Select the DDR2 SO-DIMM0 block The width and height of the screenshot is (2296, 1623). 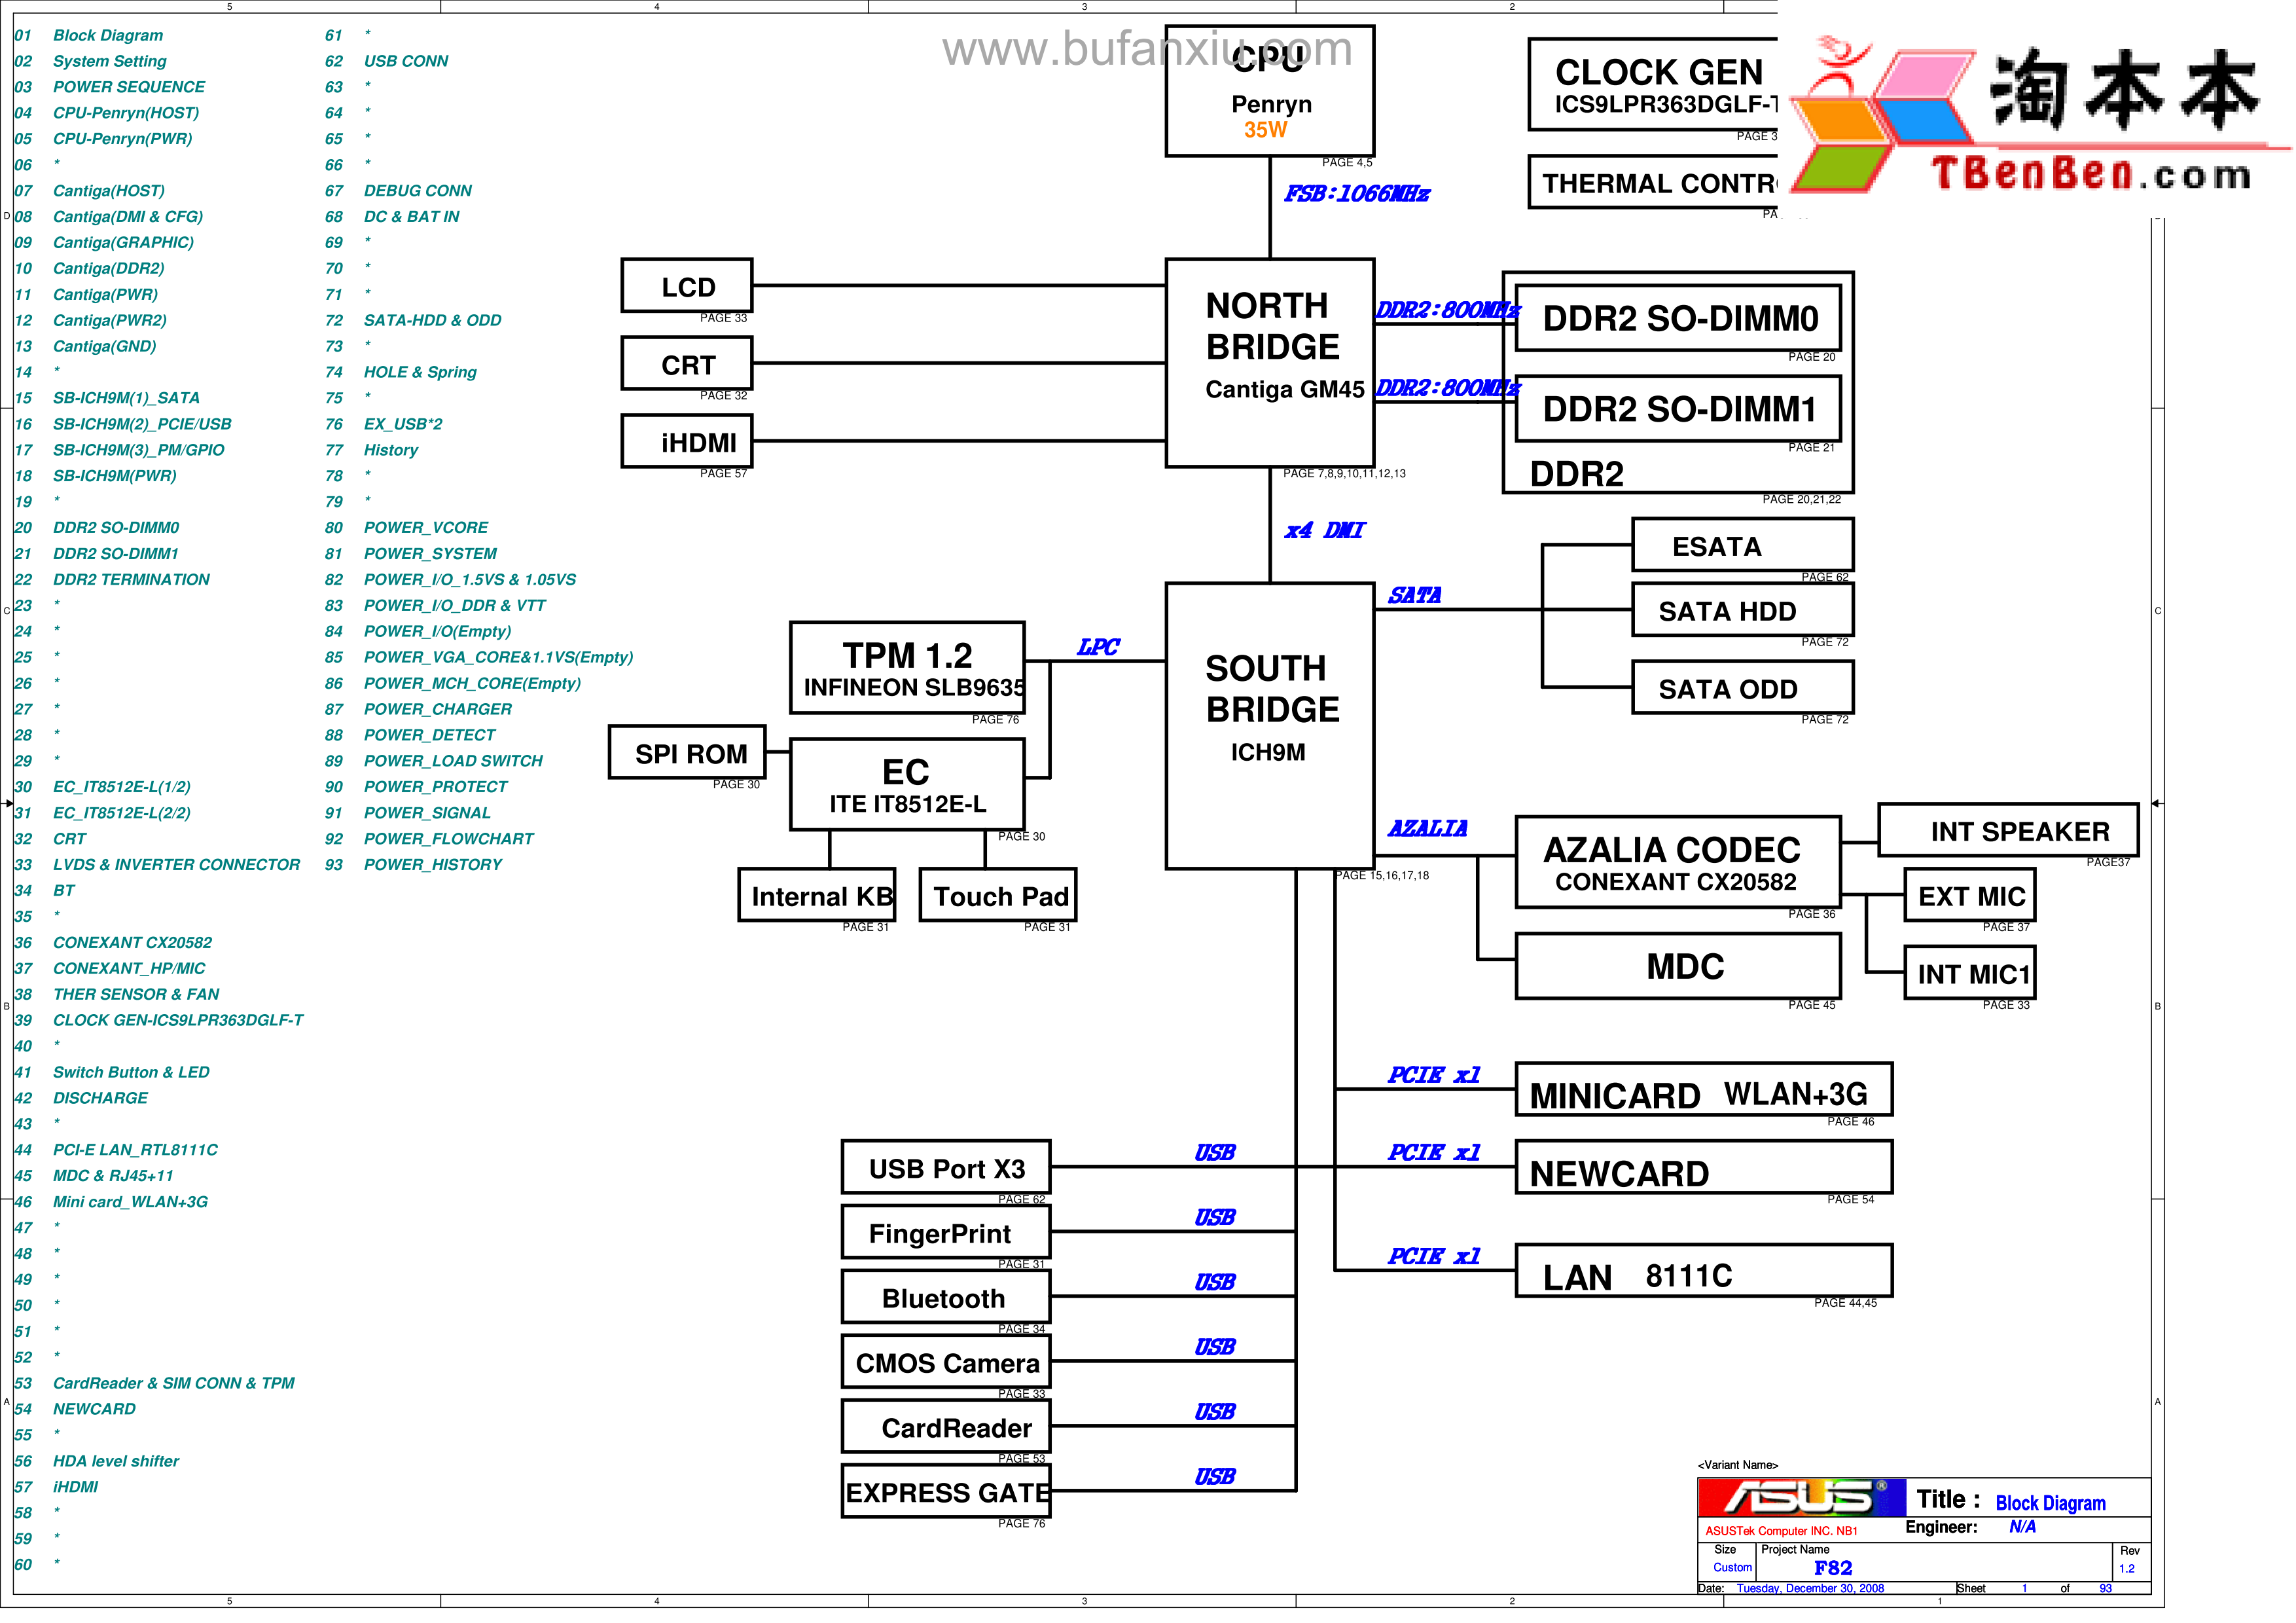click(x=1678, y=319)
